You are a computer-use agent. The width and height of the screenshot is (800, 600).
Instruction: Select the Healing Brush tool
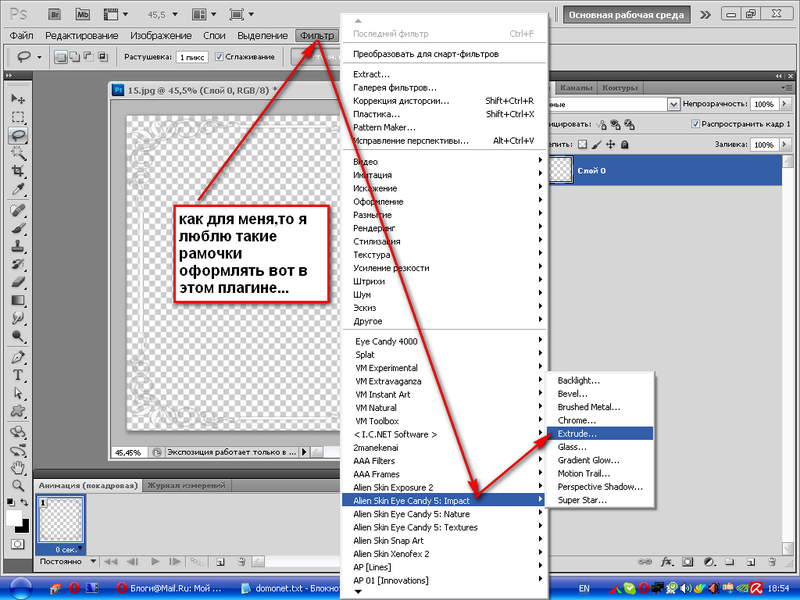pyautogui.click(x=18, y=210)
